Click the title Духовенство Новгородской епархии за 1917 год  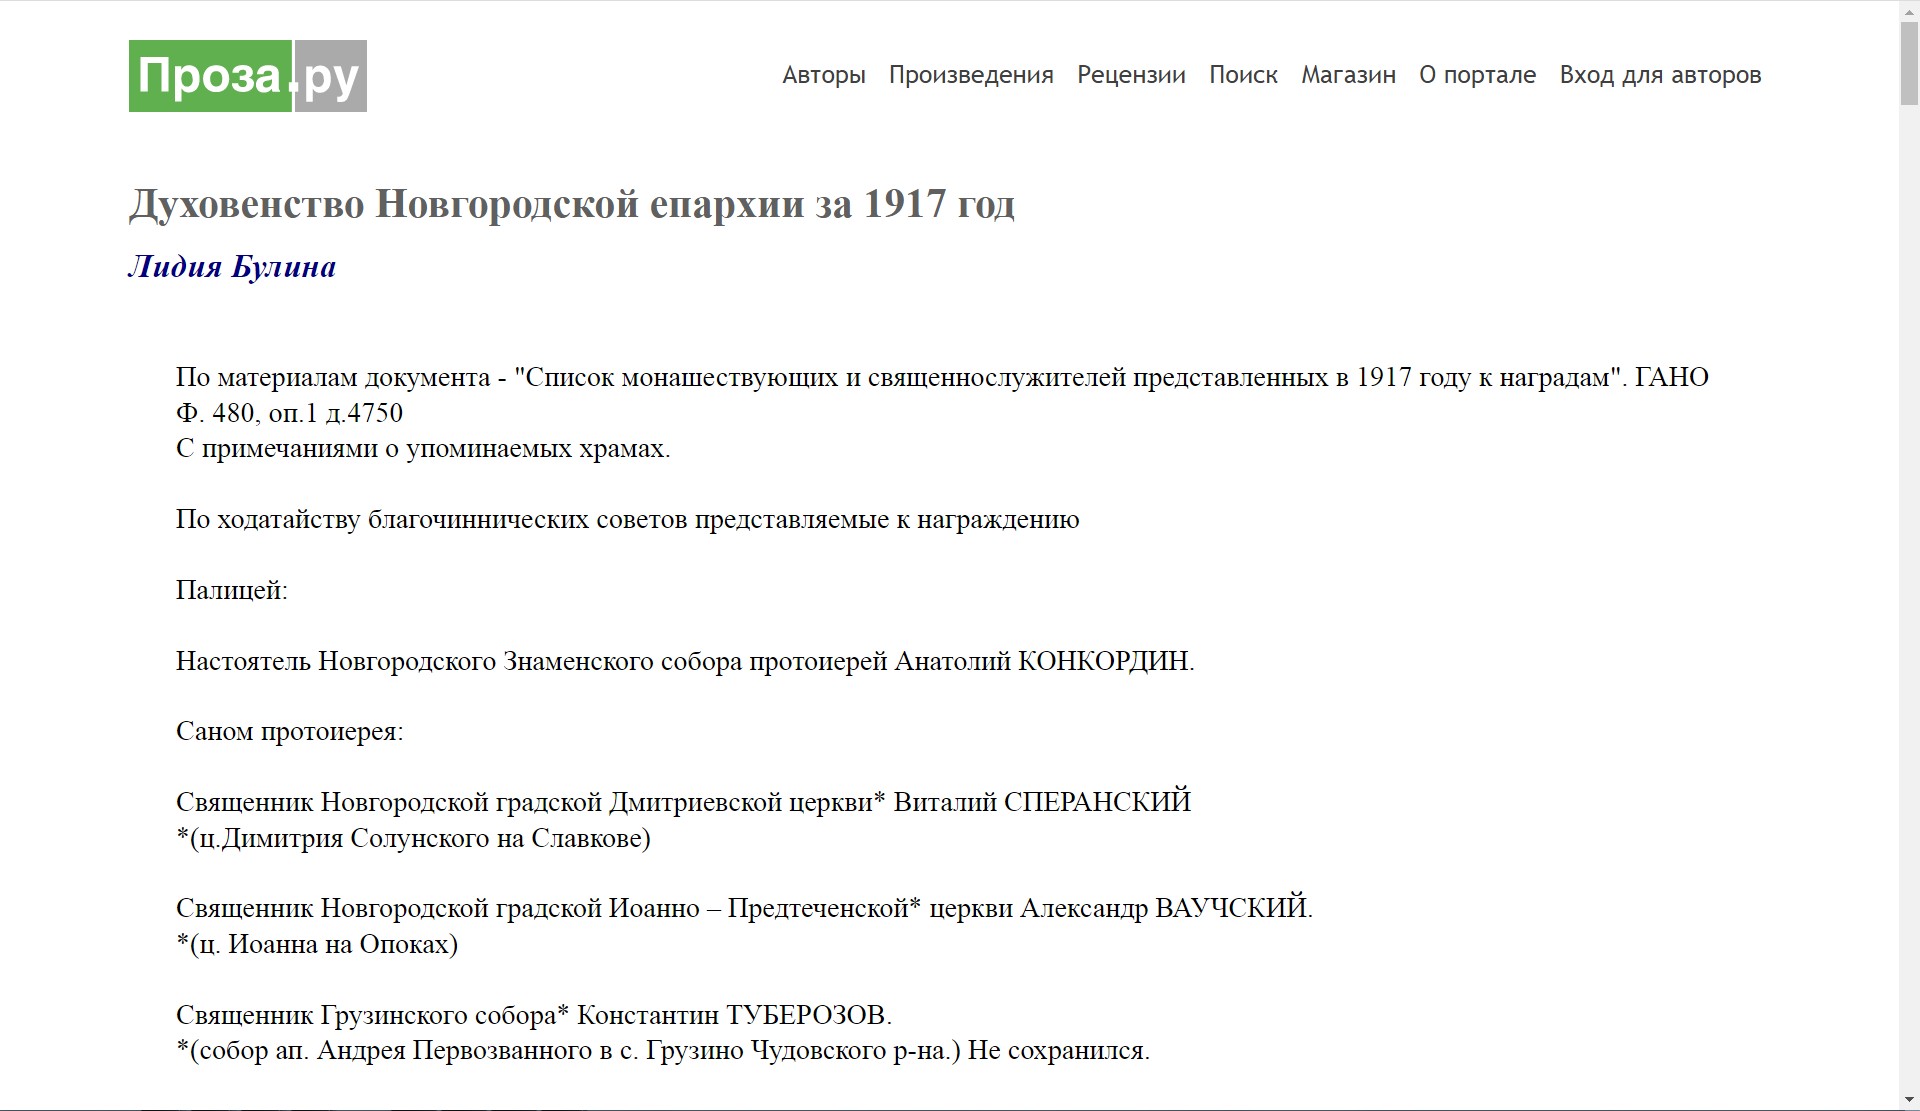tap(571, 204)
